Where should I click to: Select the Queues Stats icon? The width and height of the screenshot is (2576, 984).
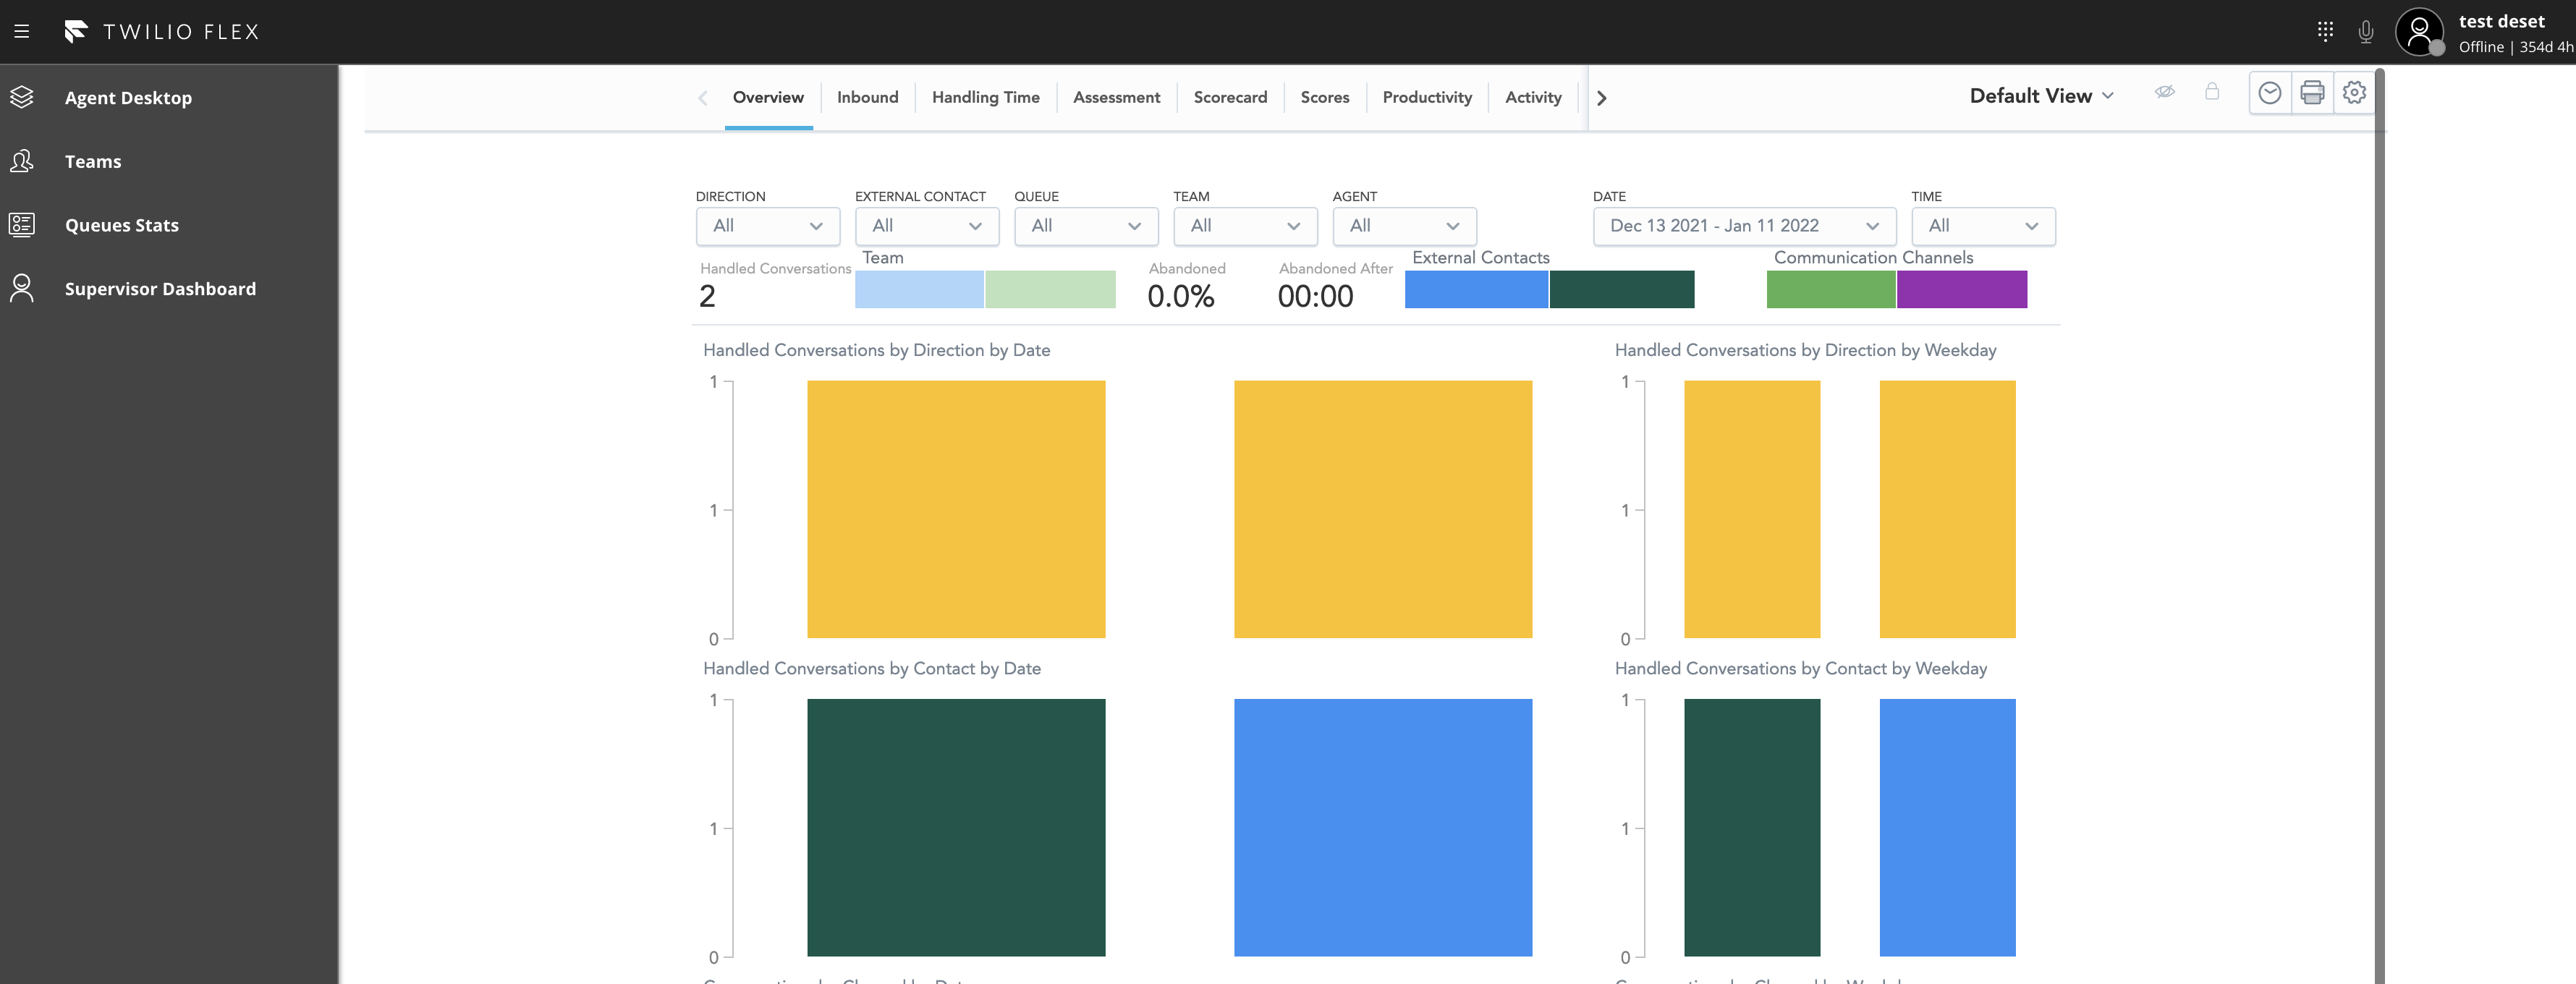tap(23, 225)
